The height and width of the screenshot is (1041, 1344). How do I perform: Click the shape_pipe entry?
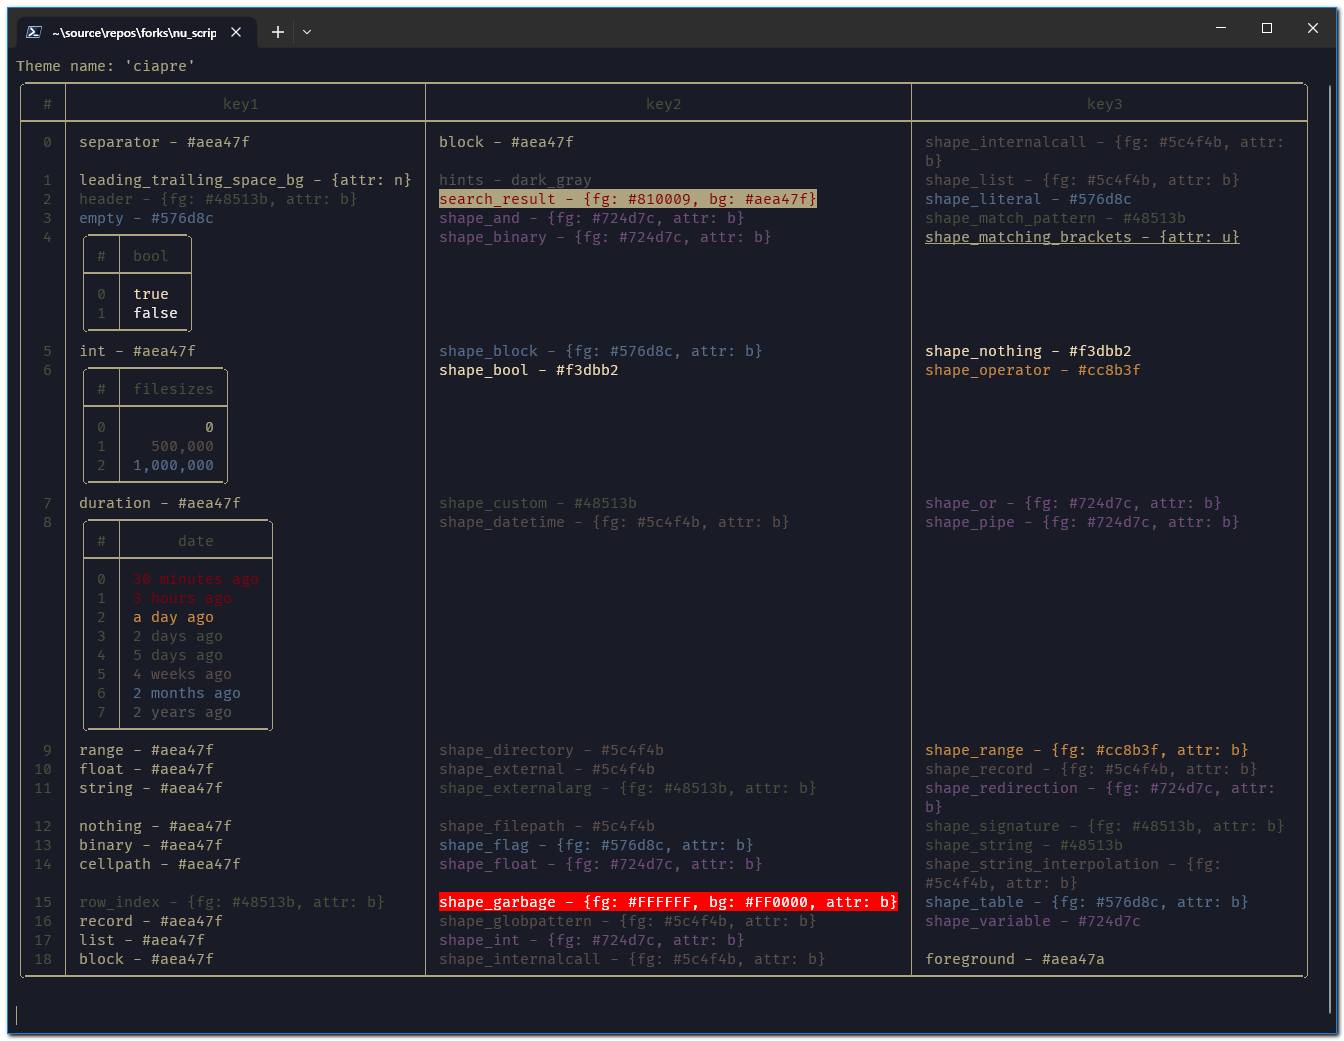coord(1082,522)
